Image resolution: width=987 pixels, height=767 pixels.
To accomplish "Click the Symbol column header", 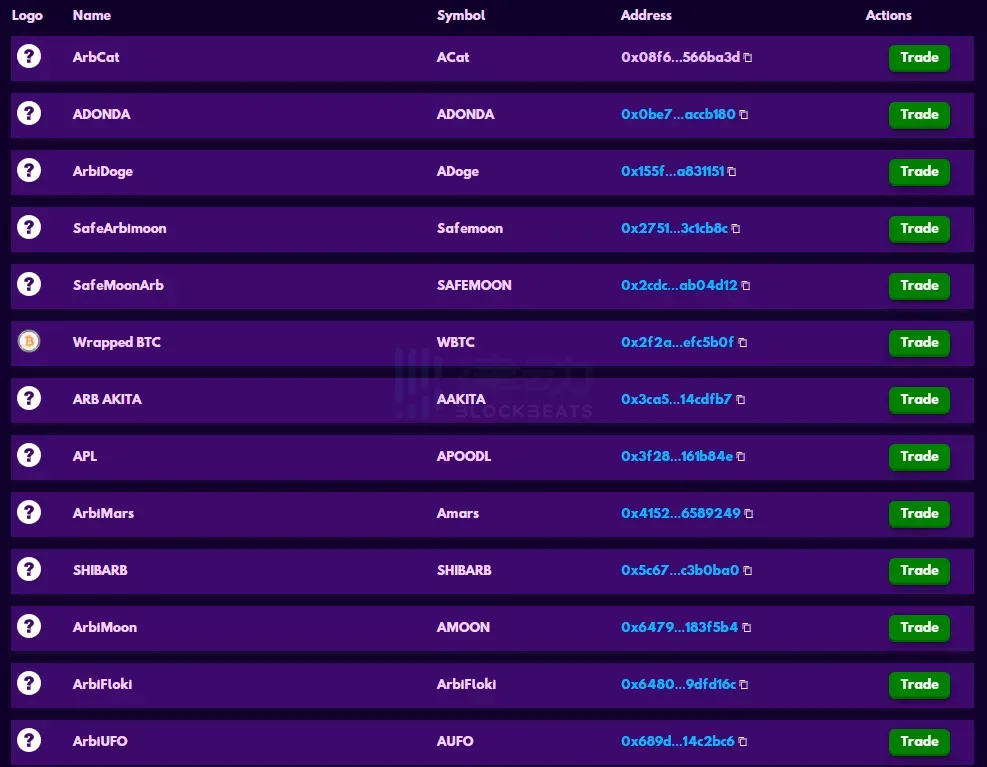I will coord(461,15).
